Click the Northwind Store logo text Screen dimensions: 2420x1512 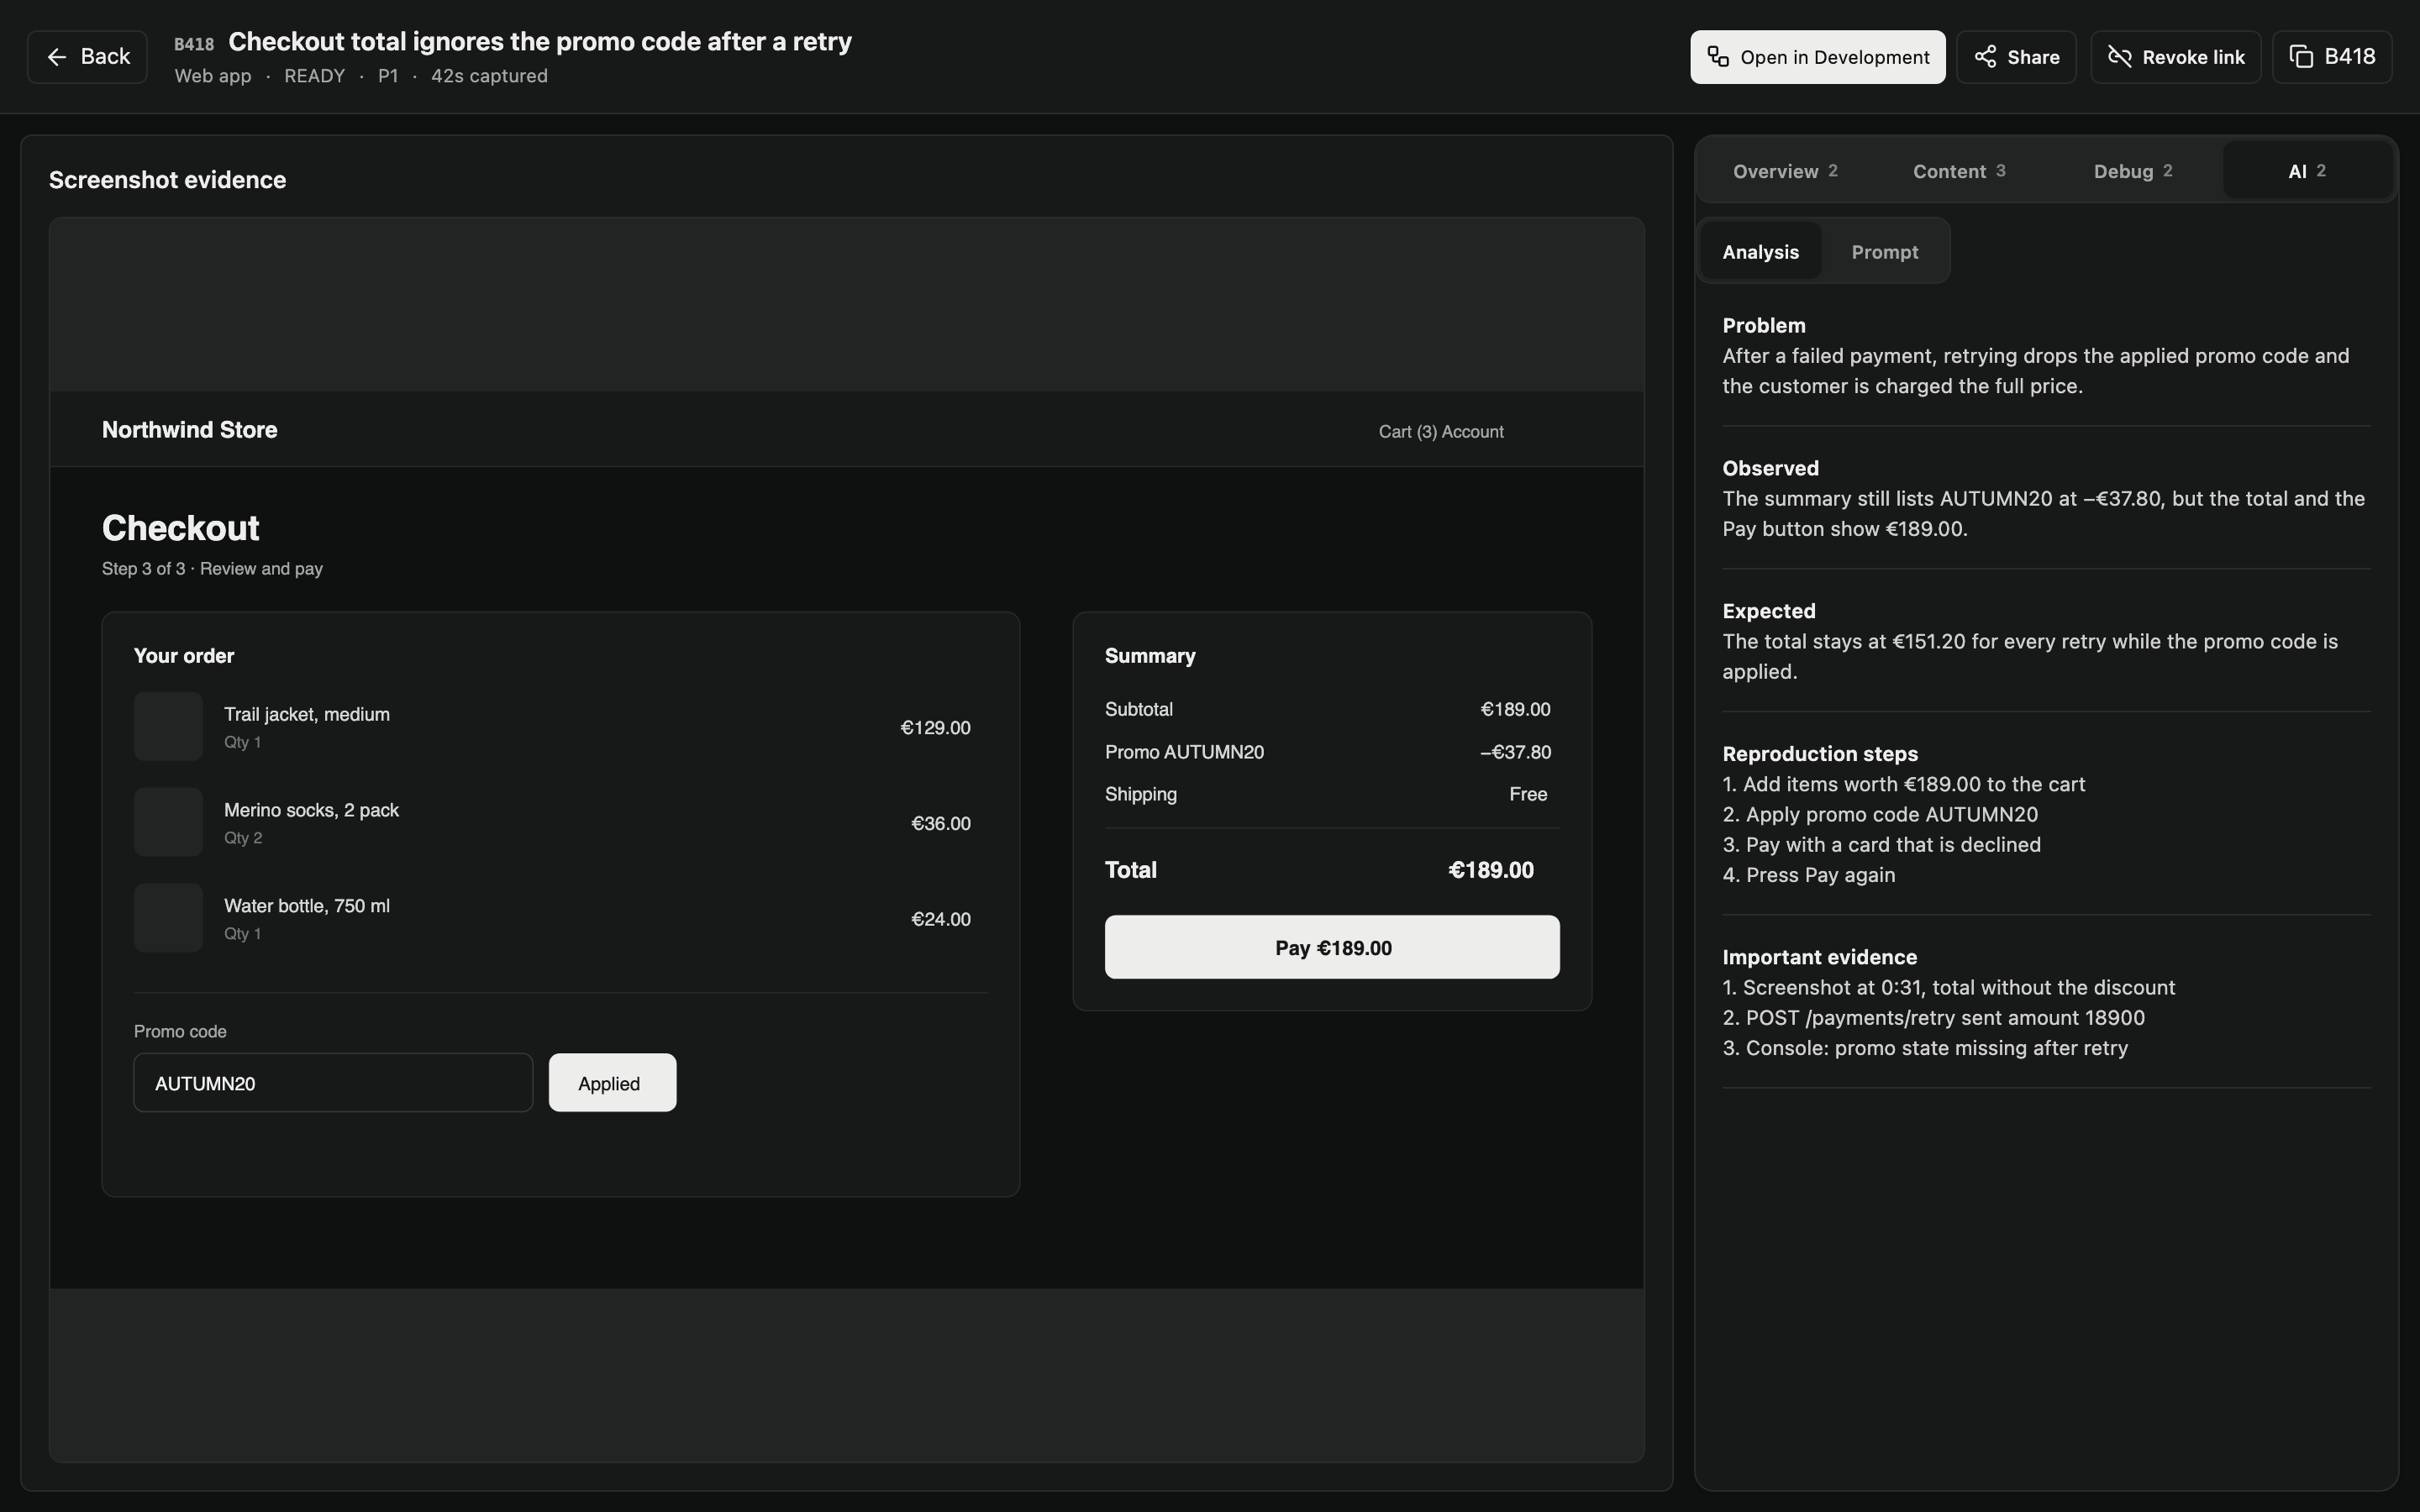(x=190, y=430)
